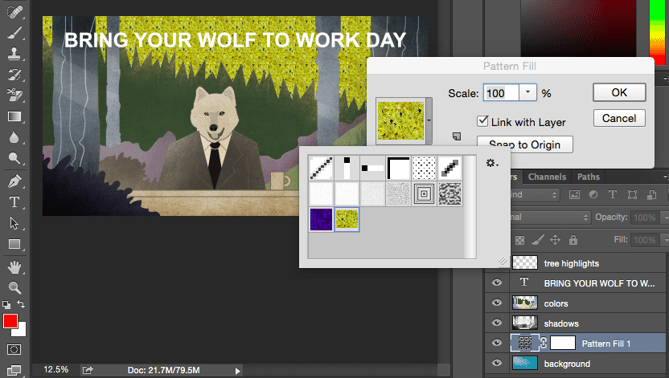Select the Gradient tool
The height and width of the screenshot is (378, 669).
click(x=15, y=116)
